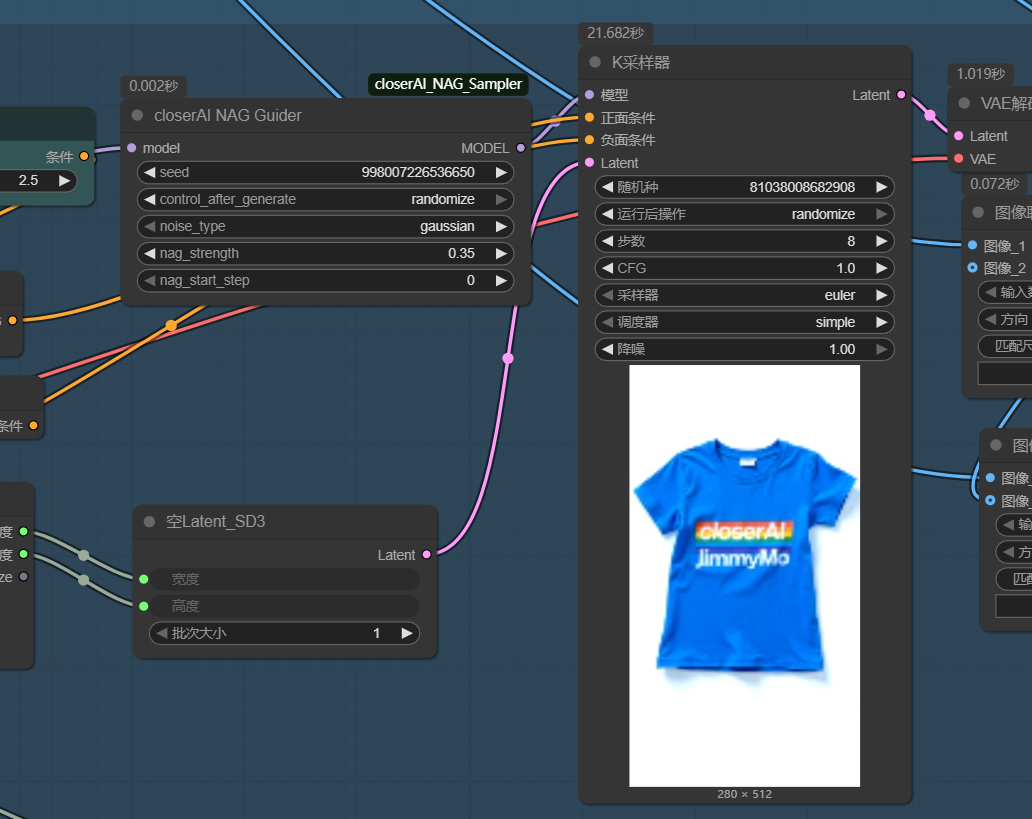Viewport: 1032px width, 819px height.
Task: Decrease 降噪 with left arrow
Action: point(607,349)
